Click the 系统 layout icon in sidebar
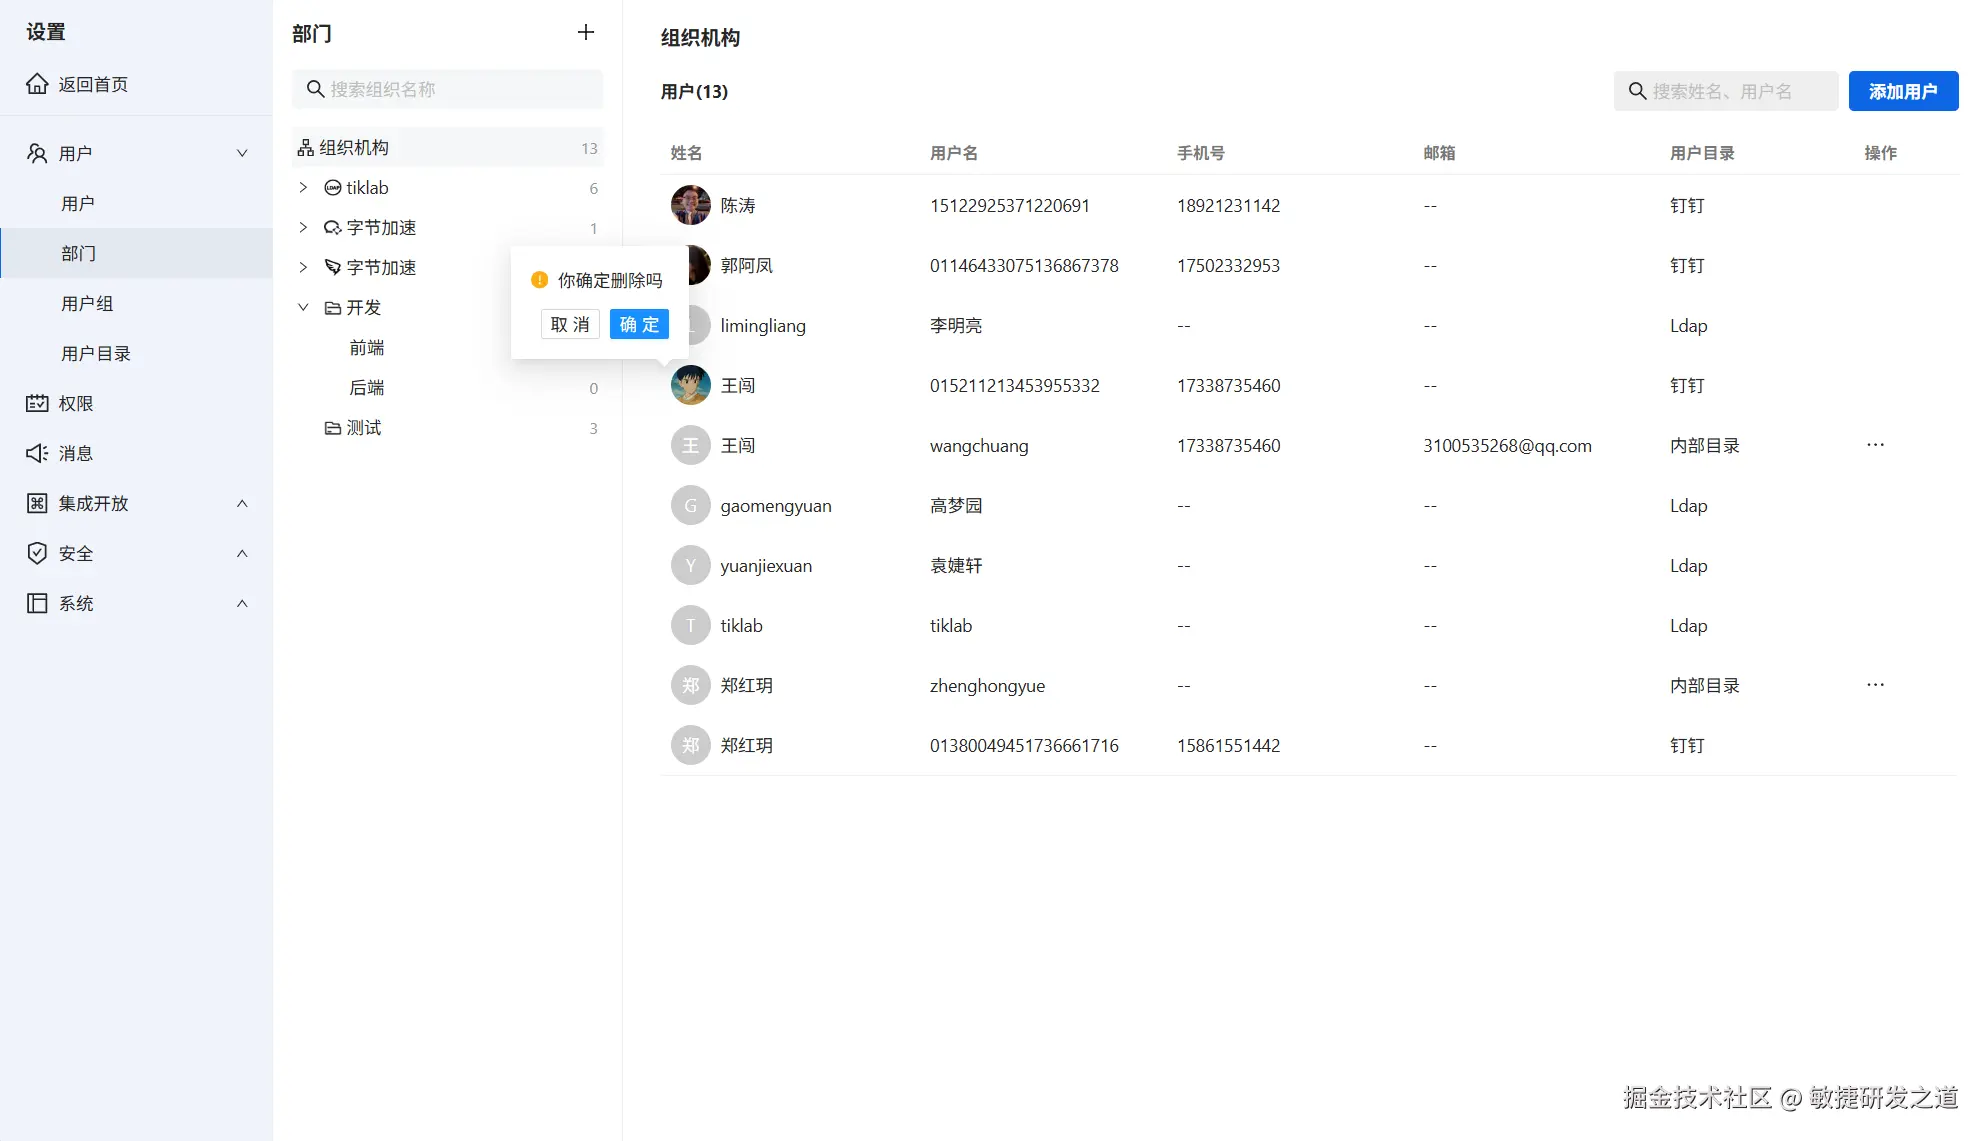The width and height of the screenshot is (1988, 1141). (37, 603)
